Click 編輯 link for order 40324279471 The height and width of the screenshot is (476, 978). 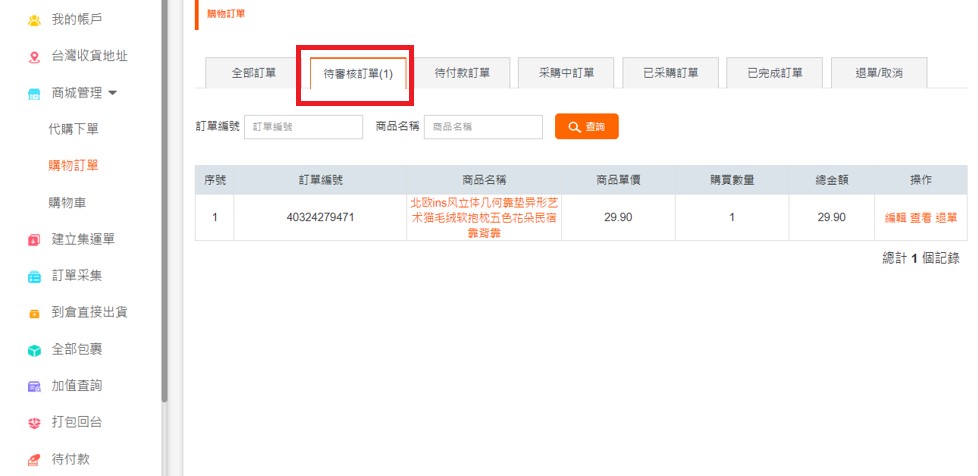click(x=895, y=217)
